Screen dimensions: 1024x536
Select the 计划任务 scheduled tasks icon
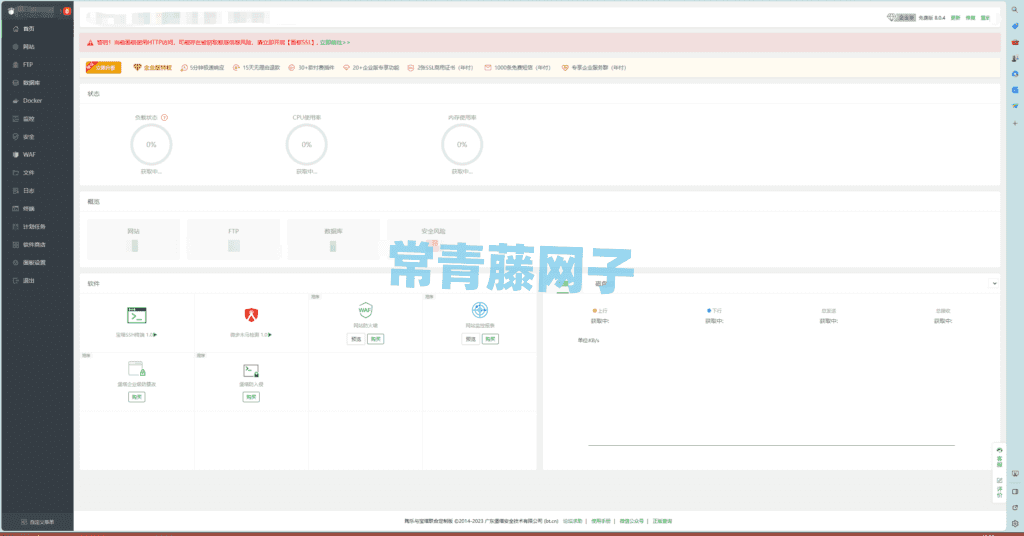coord(16,227)
